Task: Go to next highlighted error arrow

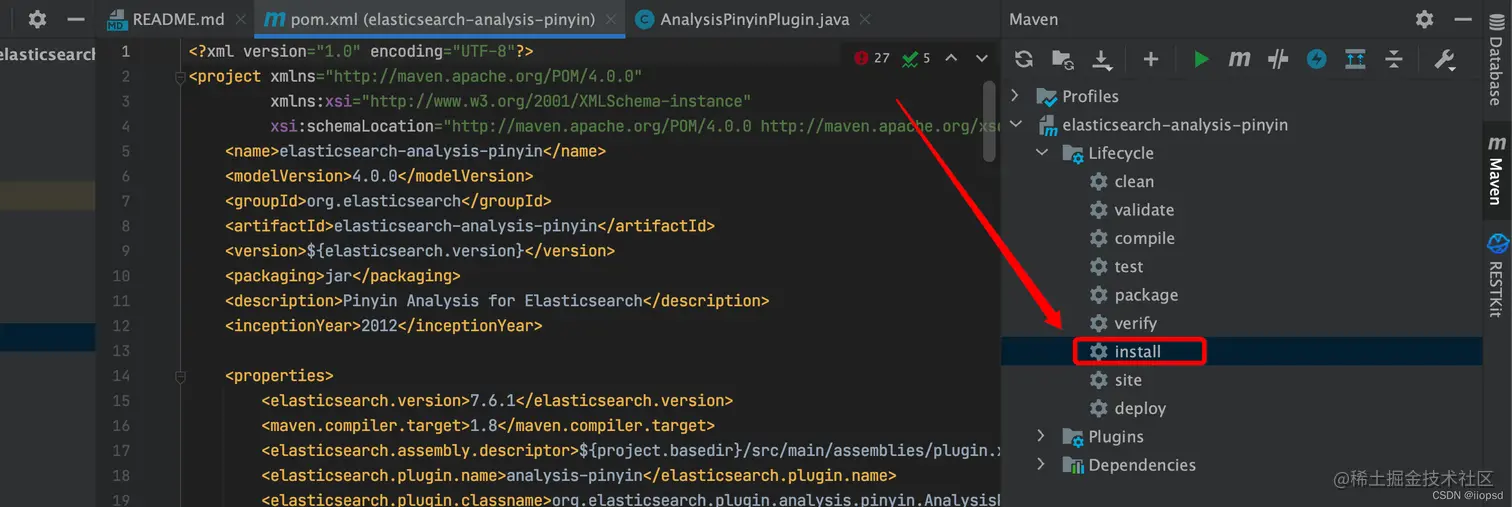Action: [x=982, y=58]
